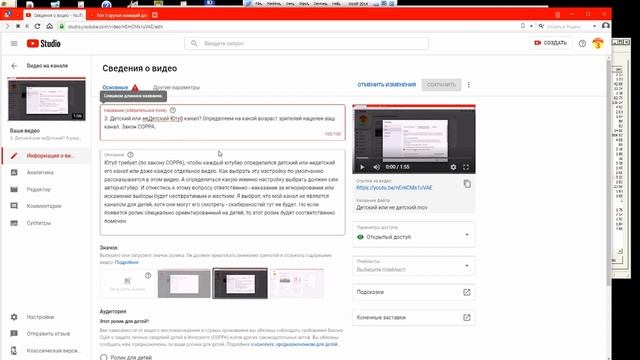Image resolution: width=640 pixels, height=360 pixels.
Task: Open Комментарии in the sidebar
Action: pyautogui.click(x=44, y=206)
